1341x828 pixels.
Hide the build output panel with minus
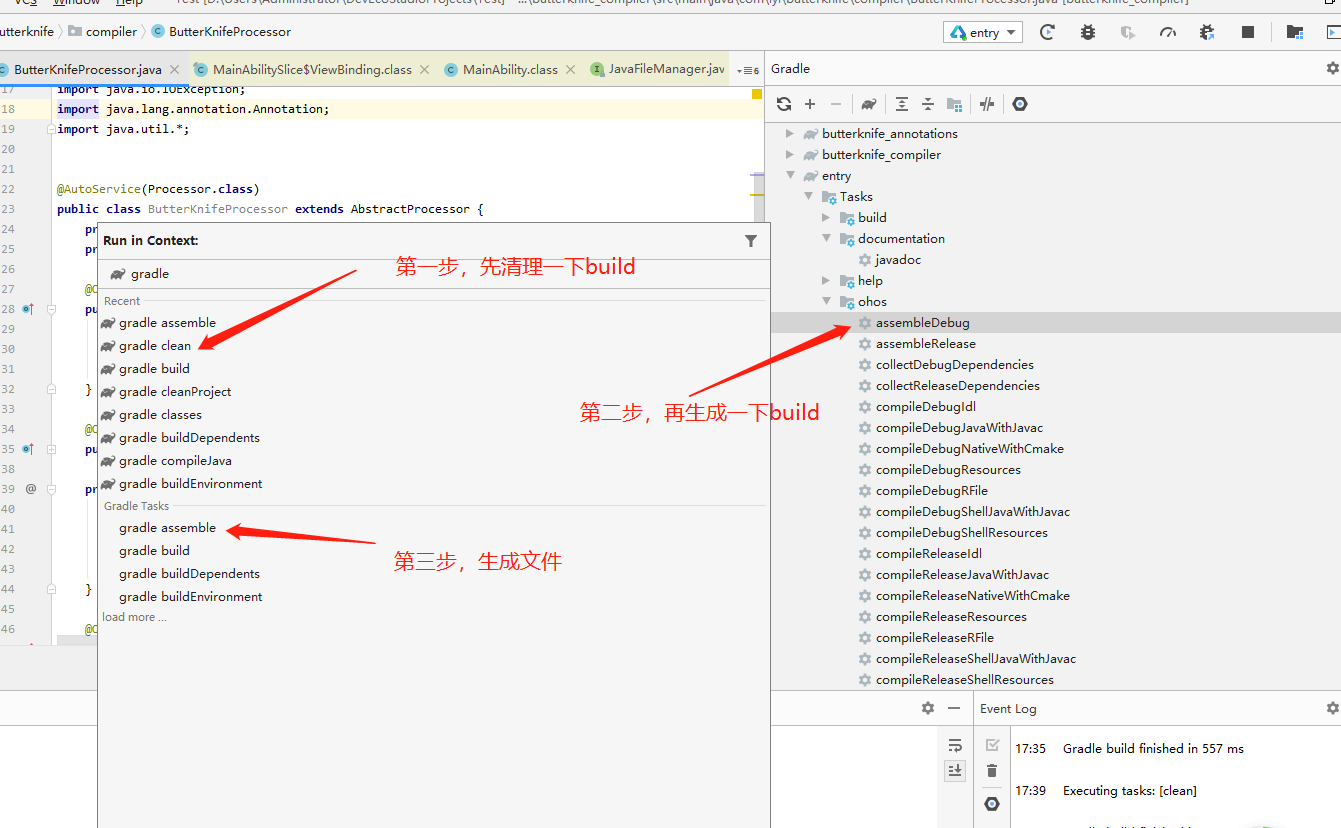coord(954,708)
